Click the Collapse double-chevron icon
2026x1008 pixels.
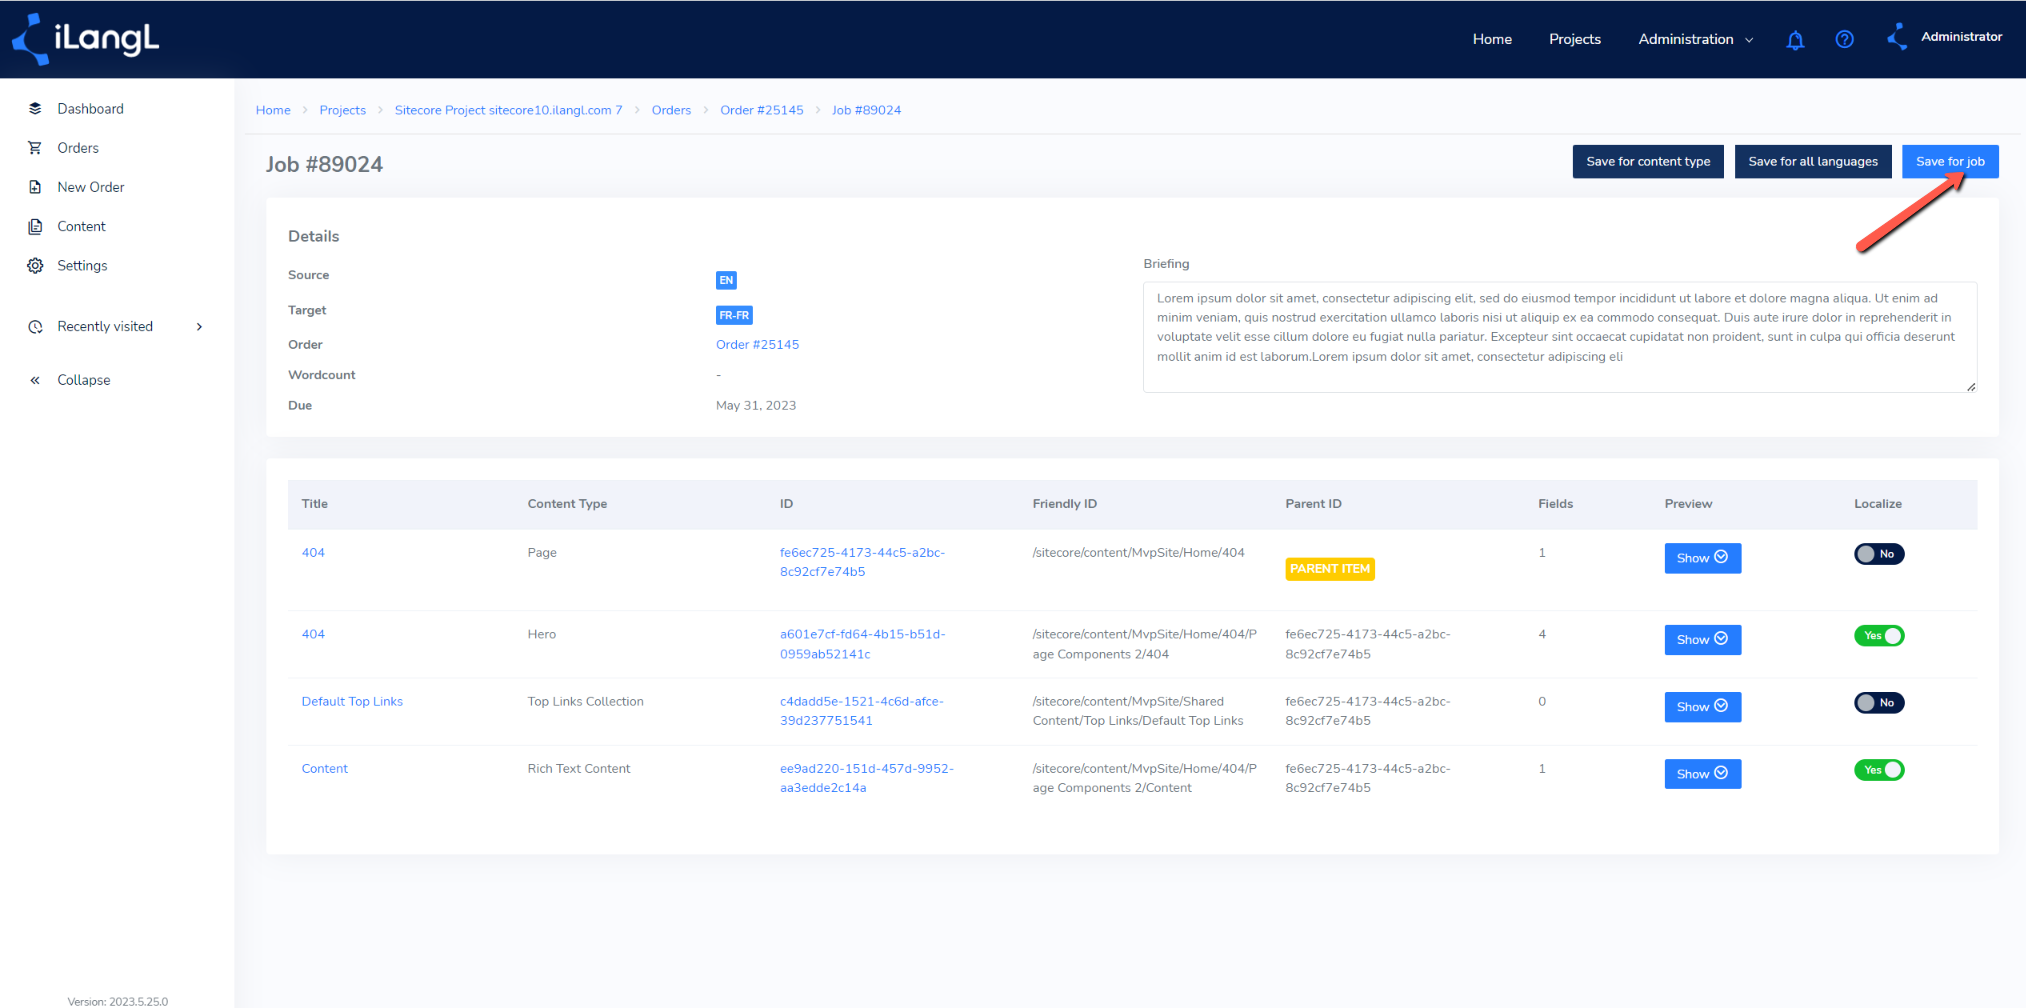(35, 380)
